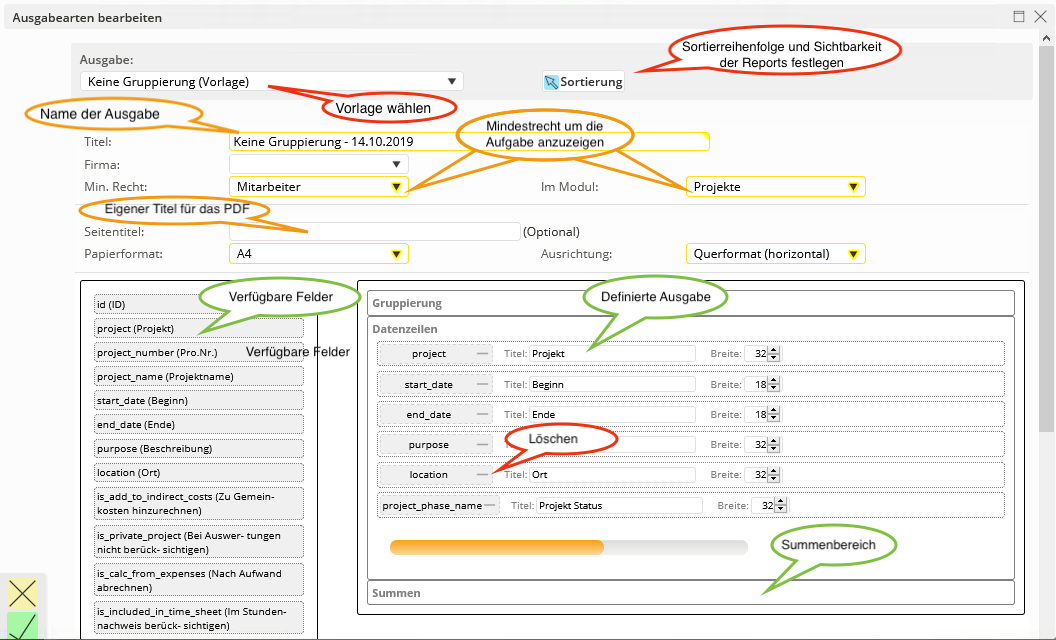Expand the Summen section

click(691, 593)
